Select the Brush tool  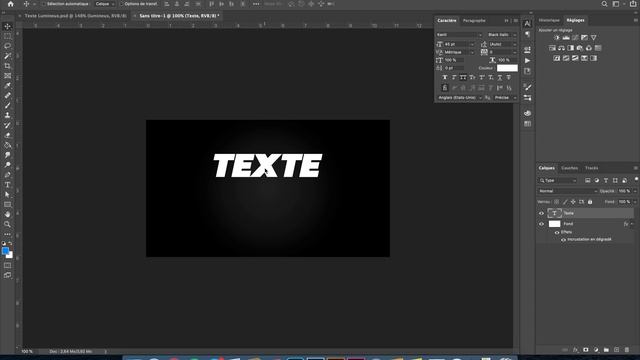(x=7, y=105)
